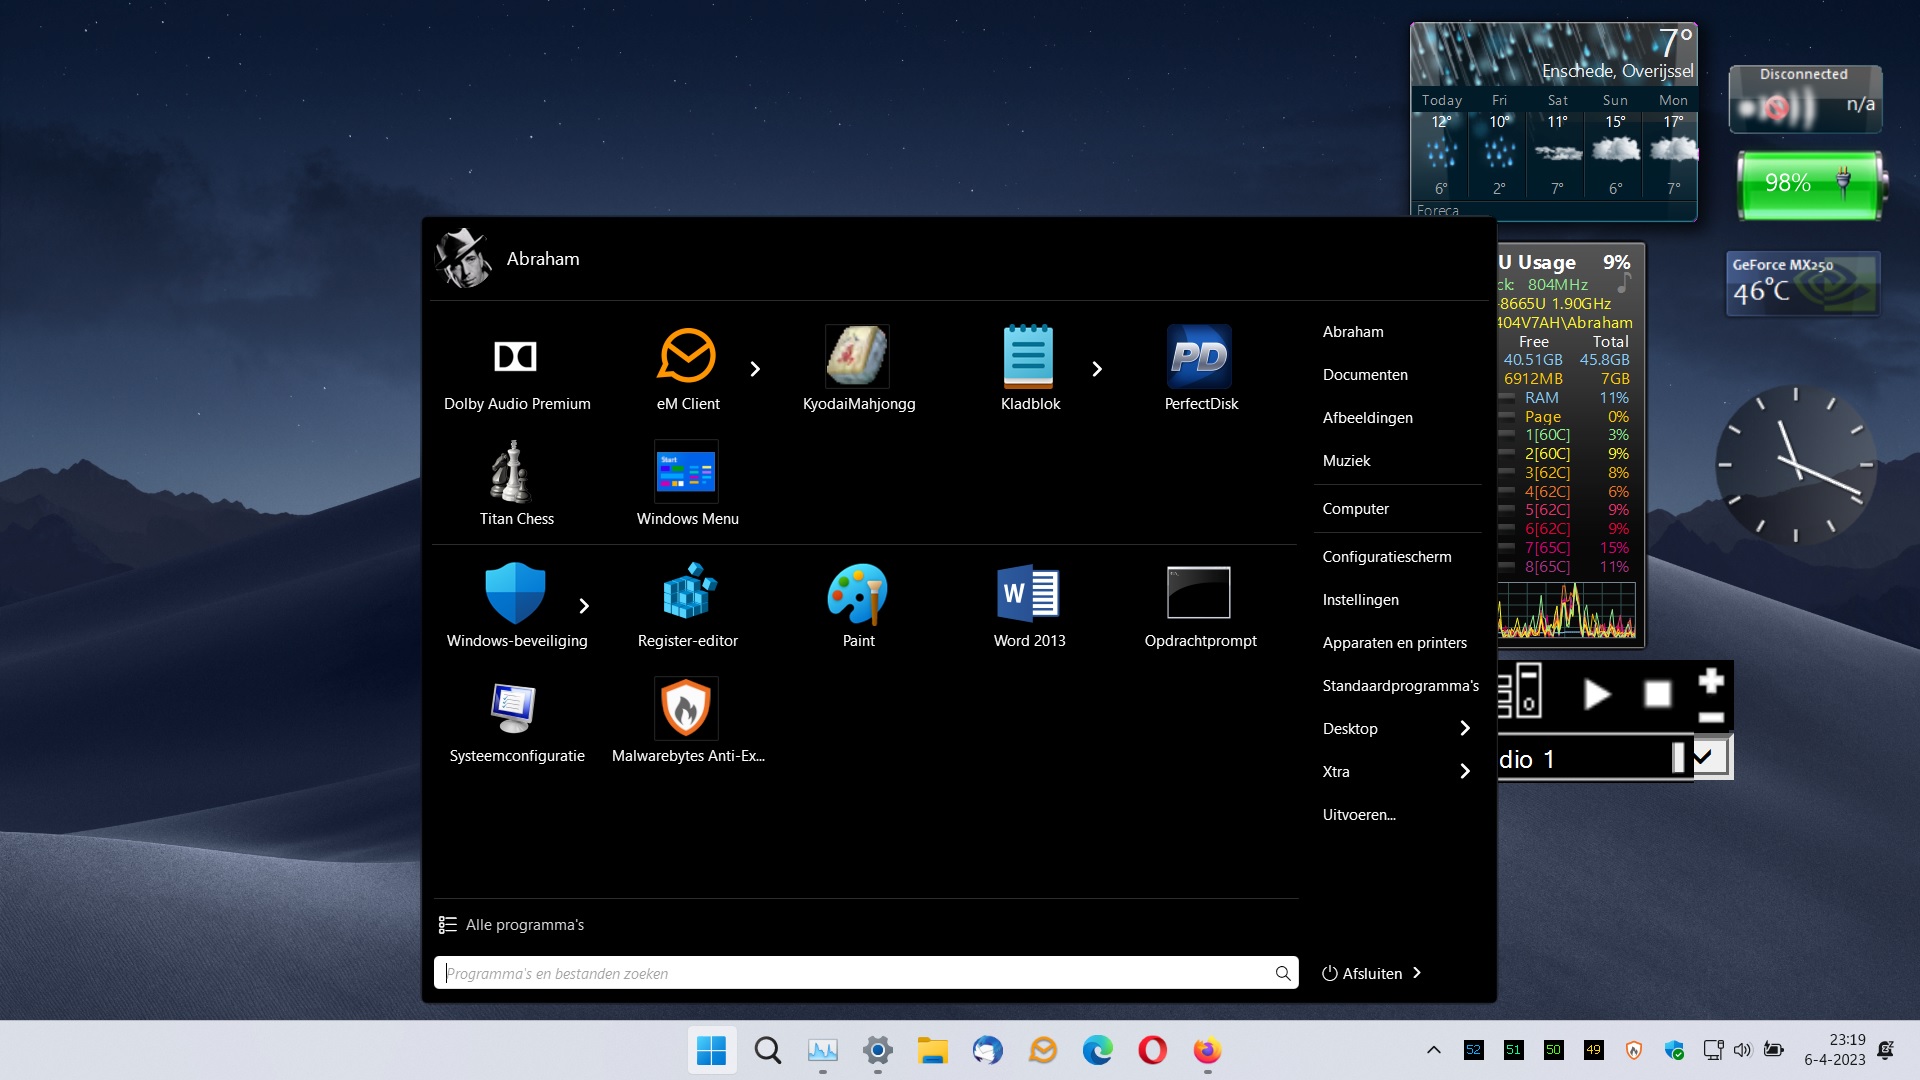Image resolution: width=1920 pixels, height=1080 pixels.
Task: Launch eM Client from start menu
Action: pos(688,369)
